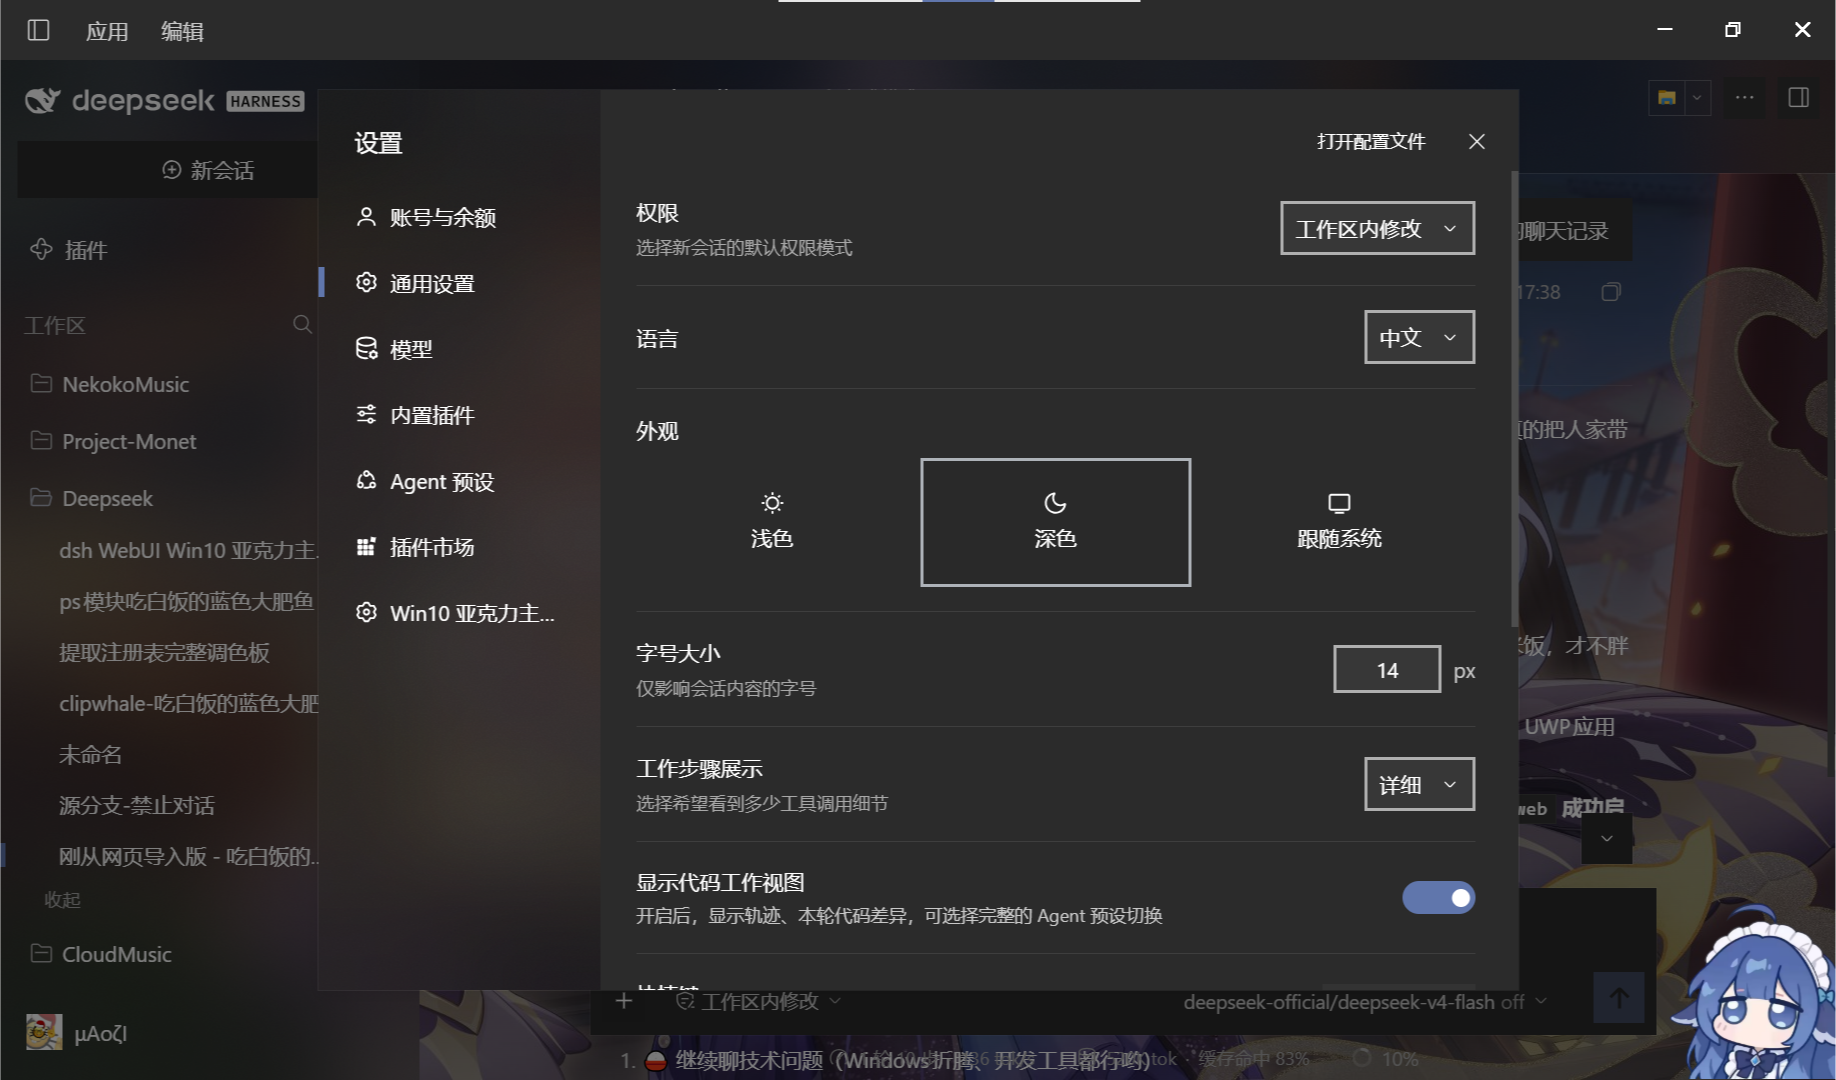Open chat 'dsh WebUI Win10 亚克力主'
This screenshot has height=1080, width=1836.
point(188,550)
